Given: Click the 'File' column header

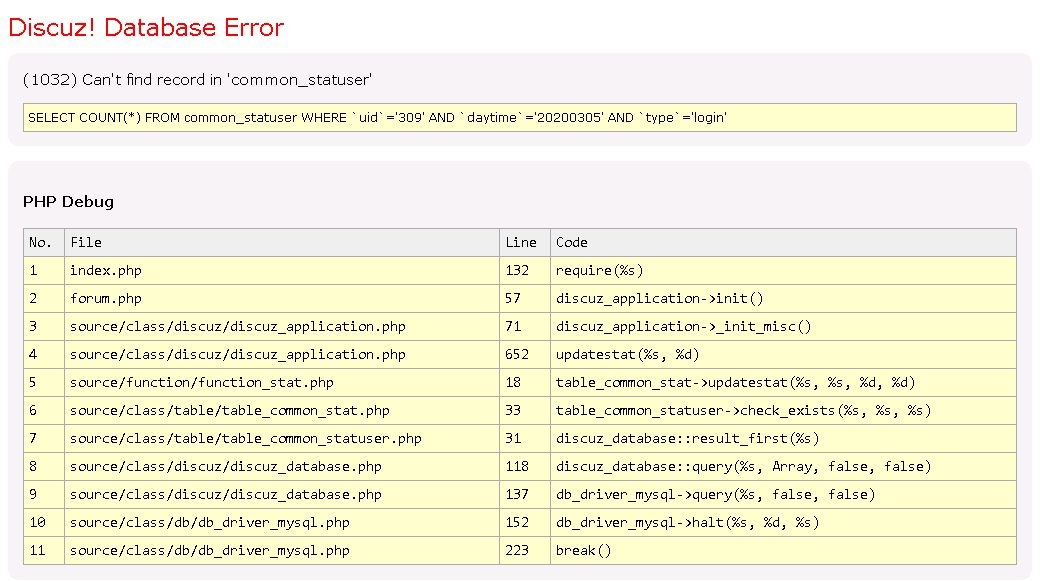Looking at the screenshot, I should click(282, 242).
